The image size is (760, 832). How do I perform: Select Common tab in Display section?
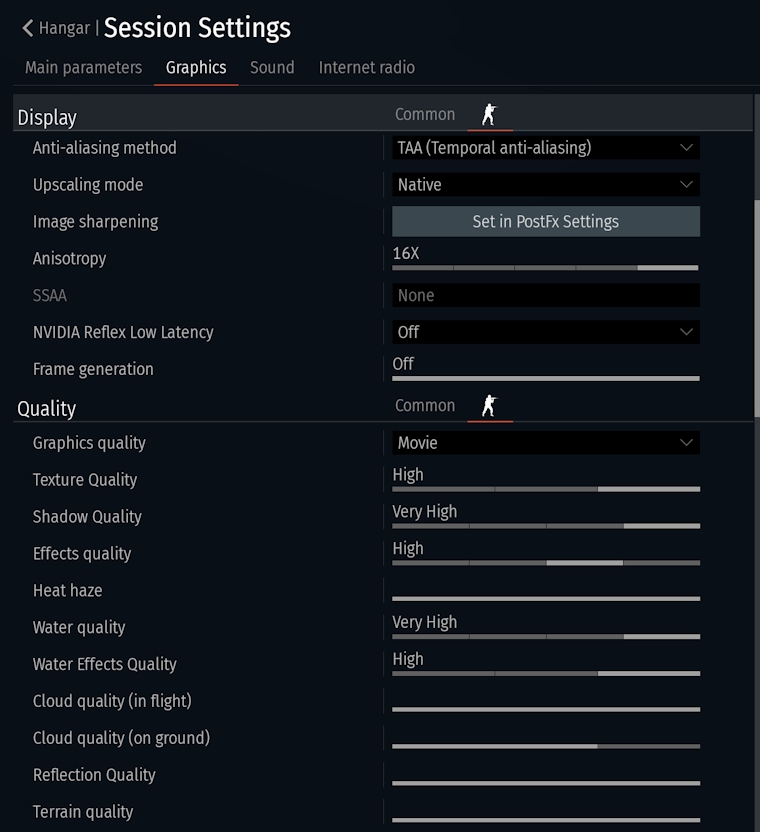425,115
